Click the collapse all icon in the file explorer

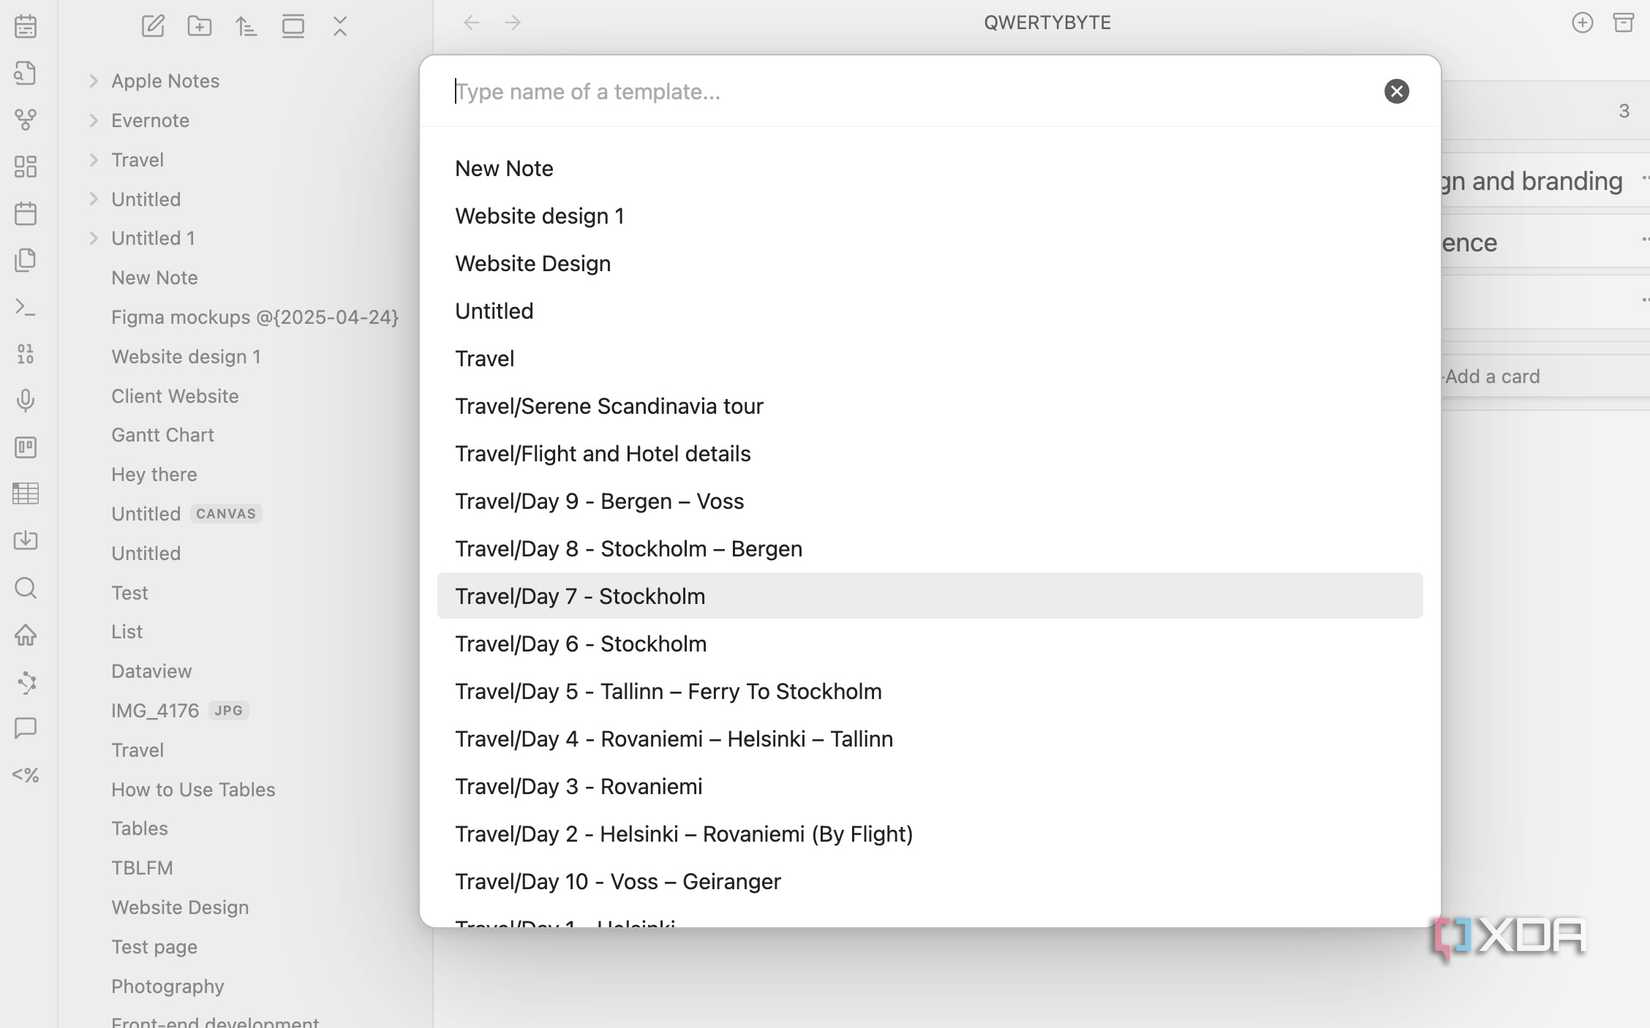pyautogui.click(x=340, y=26)
